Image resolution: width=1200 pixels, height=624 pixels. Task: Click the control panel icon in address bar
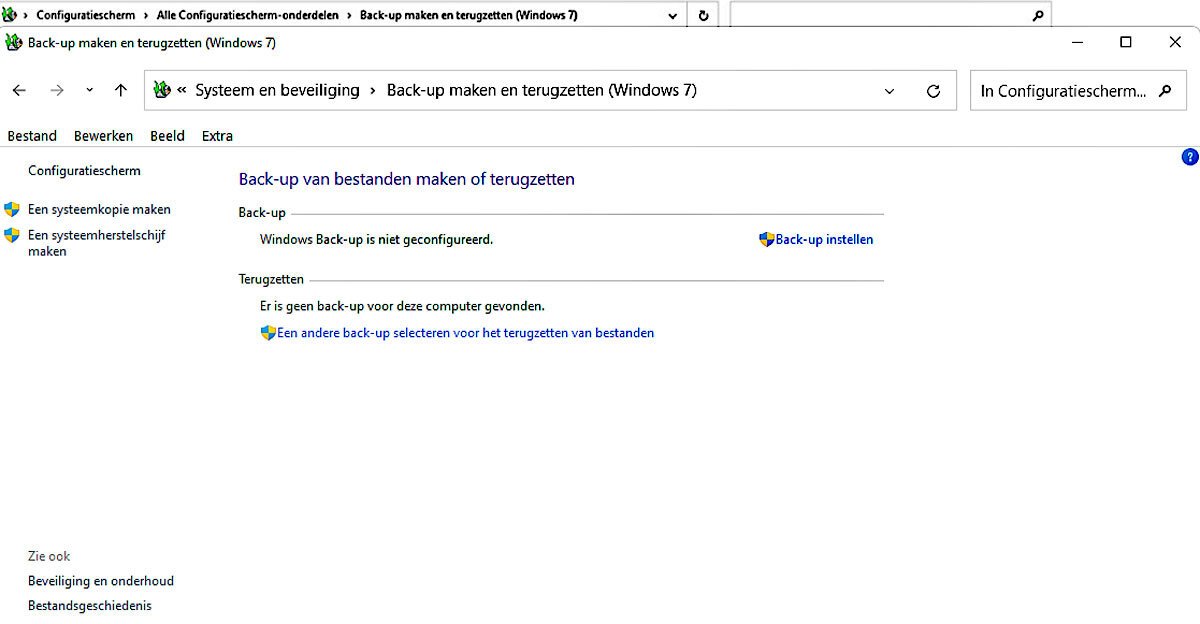pos(162,90)
